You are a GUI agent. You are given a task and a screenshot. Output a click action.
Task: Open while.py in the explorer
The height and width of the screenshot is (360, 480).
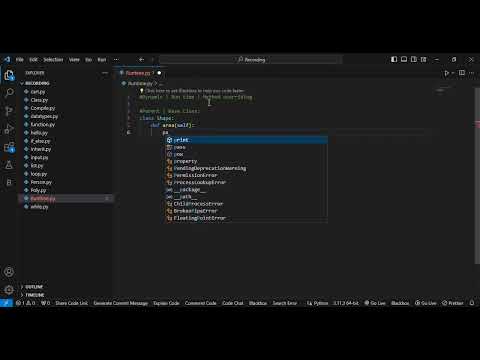point(39,207)
